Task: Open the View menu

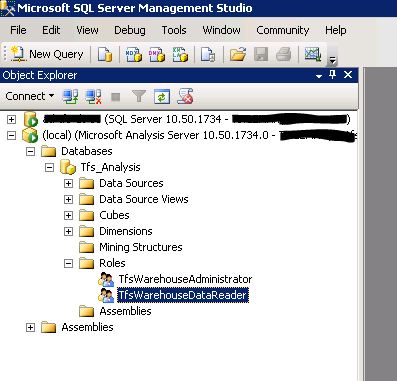Action: click(x=87, y=30)
